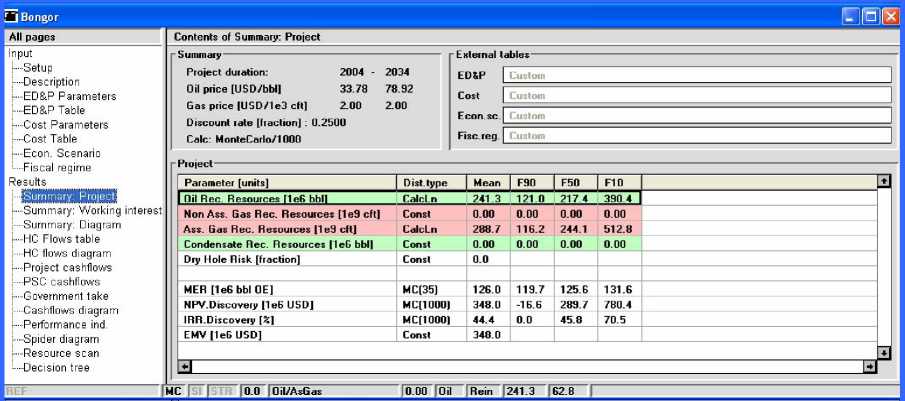Viewport: 905px width, 401px height.
Task: Toggle the MC status bar indicator
Action: coord(172,391)
